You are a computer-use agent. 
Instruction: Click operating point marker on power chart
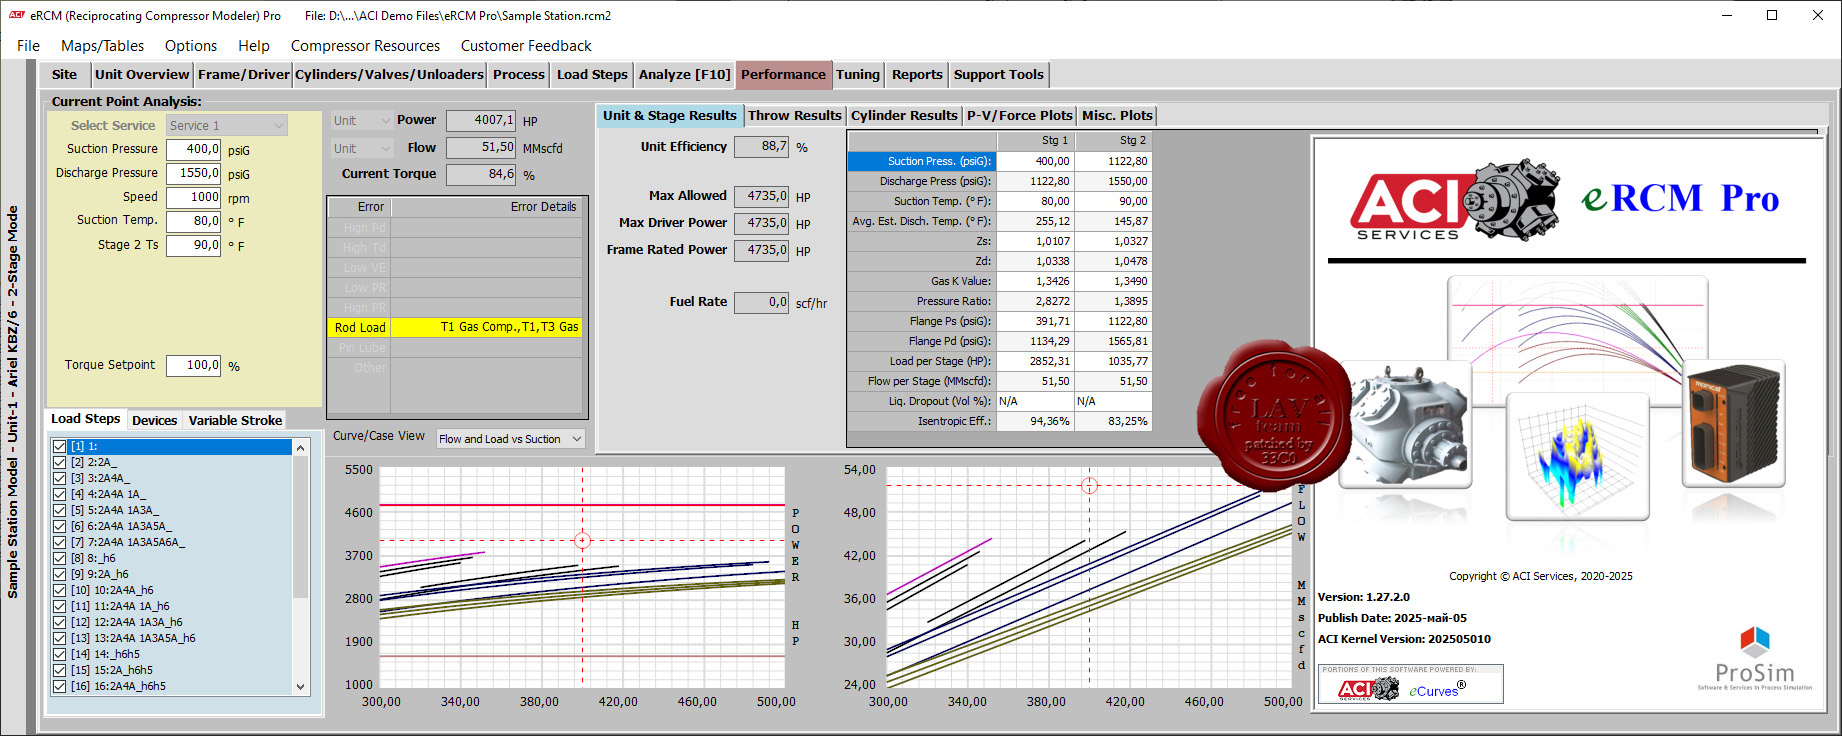click(x=583, y=540)
